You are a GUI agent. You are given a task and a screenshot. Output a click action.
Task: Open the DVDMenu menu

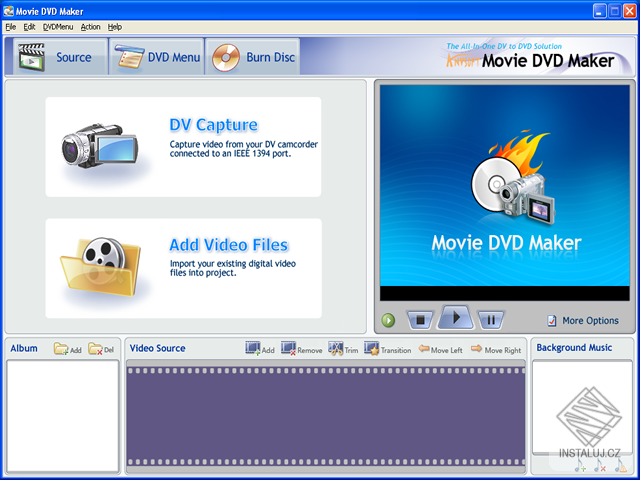pyautogui.click(x=58, y=27)
